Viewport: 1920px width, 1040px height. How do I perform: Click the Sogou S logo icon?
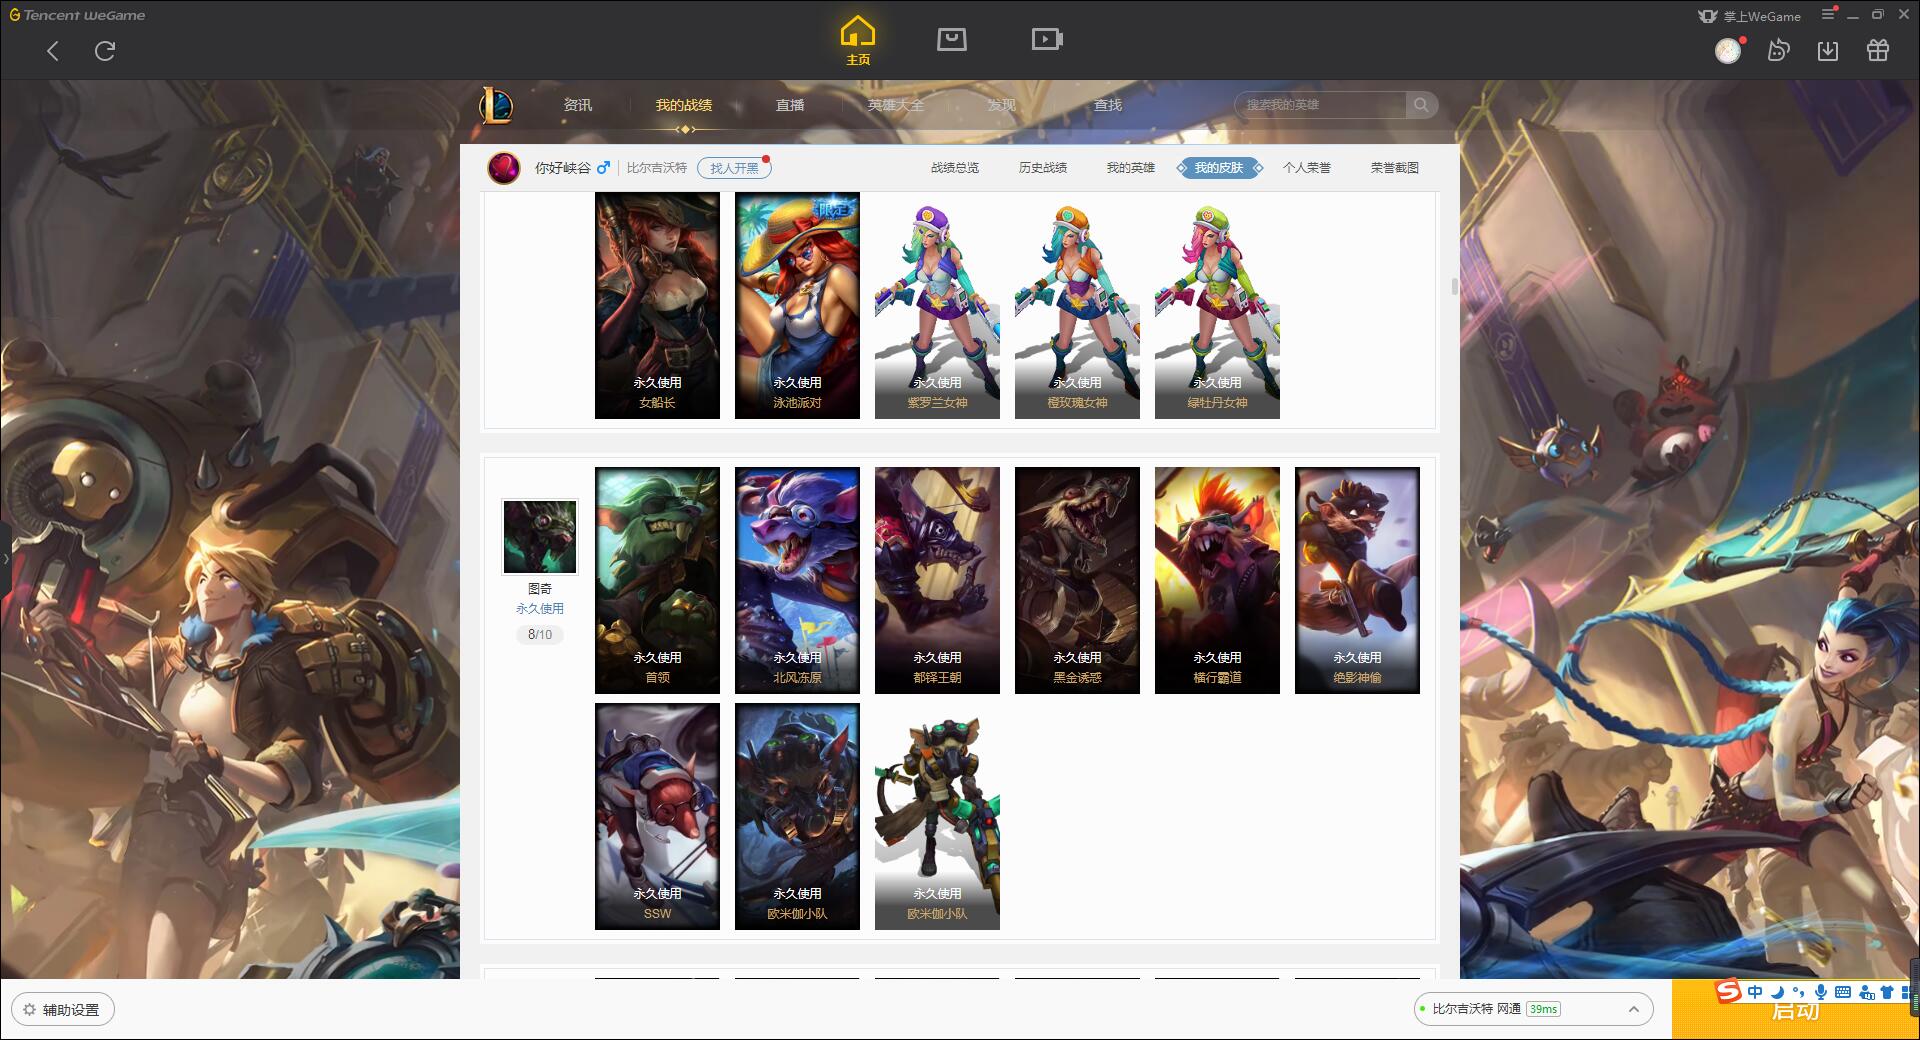point(1728,991)
